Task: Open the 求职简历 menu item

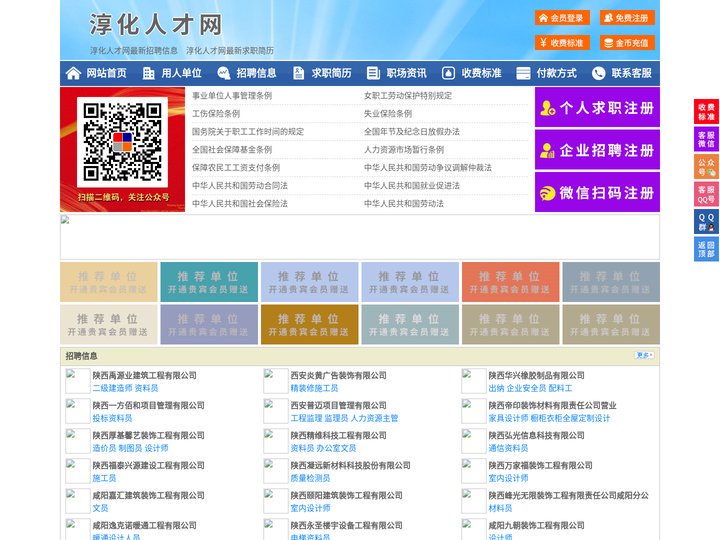Action: click(332, 73)
